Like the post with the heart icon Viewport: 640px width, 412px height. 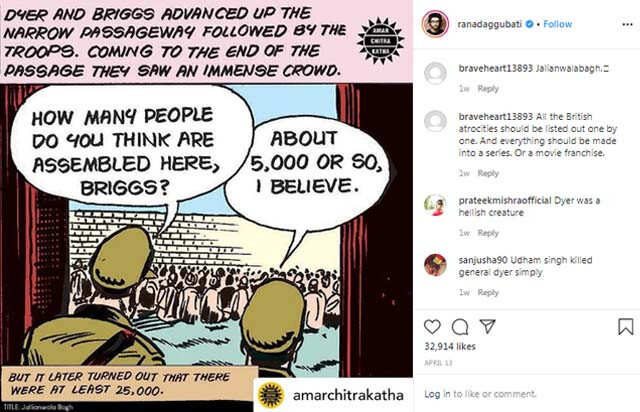pyautogui.click(x=432, y=327)
